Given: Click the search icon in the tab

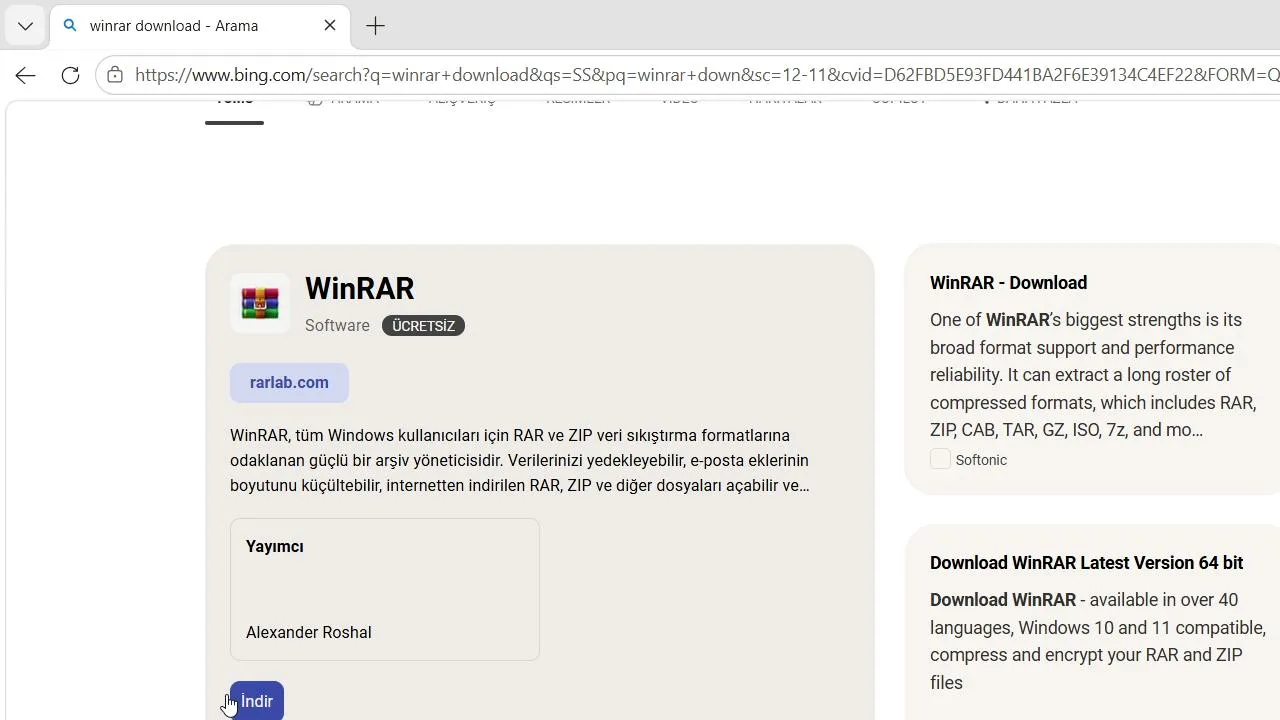Looking at the screenshot, I should tap(70, 26).
